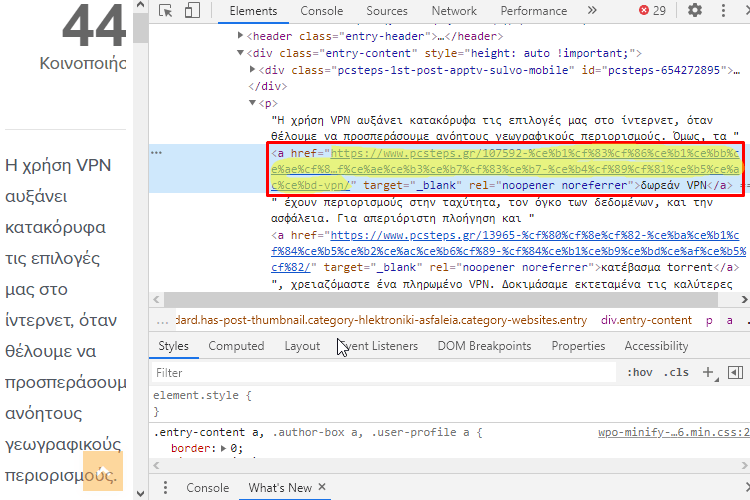The width and height of the screenshot is (750, 500).
Task: Open the Computed pane tab
Action: point(236,346)
